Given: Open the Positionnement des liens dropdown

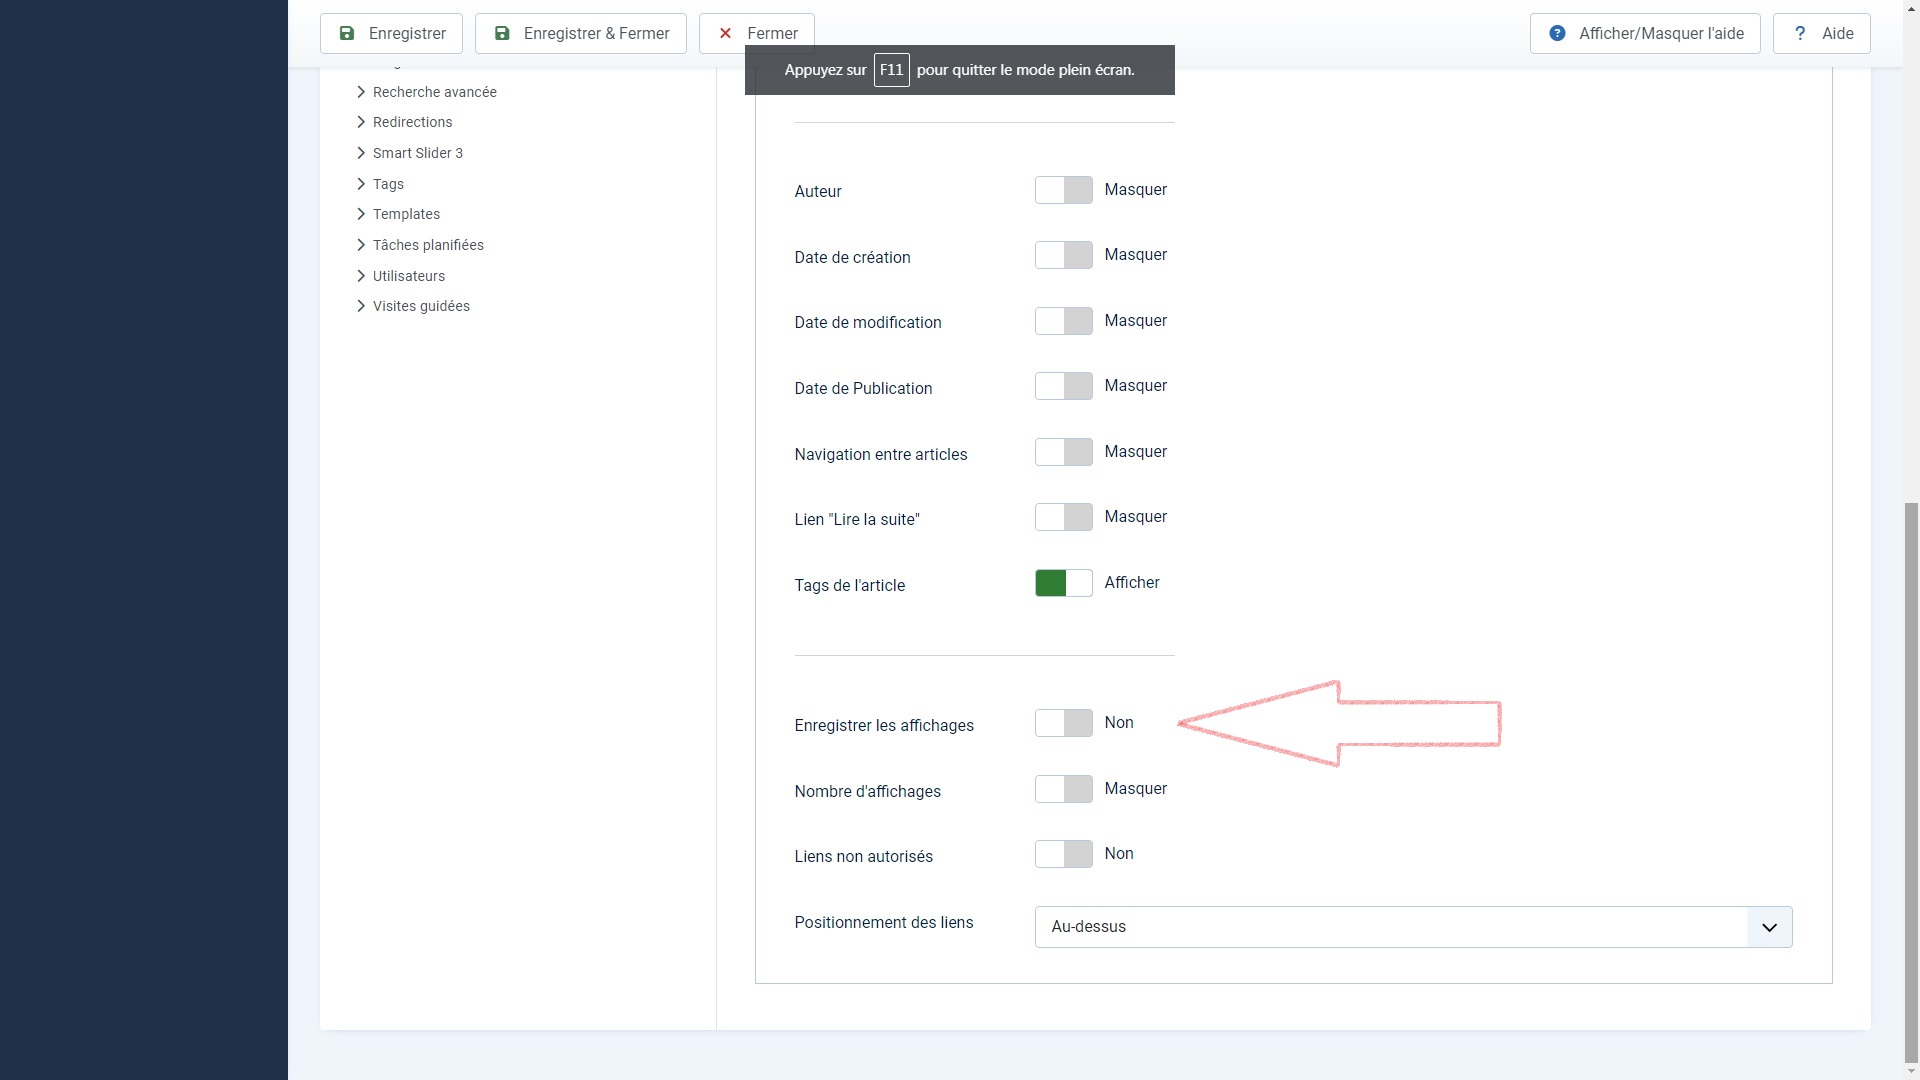Looking at the screenshot, I should [x=1412, y=927].
